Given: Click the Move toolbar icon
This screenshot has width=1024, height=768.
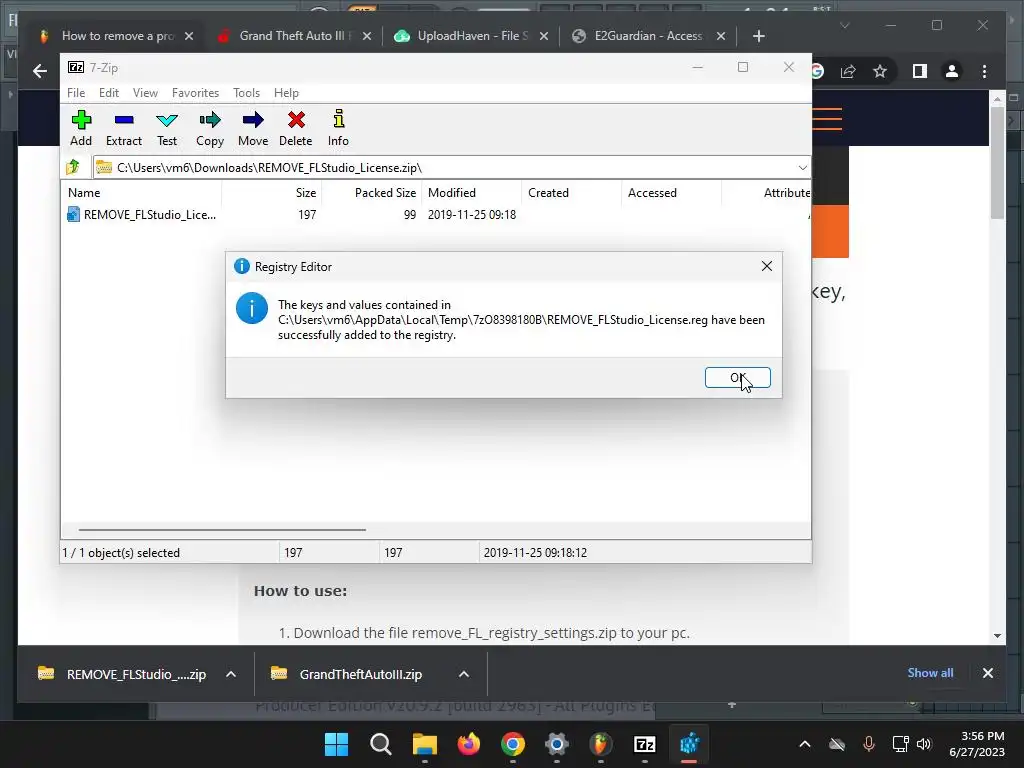Looking at the screenshot, I should pyautogui.click(x=253, y=128).
